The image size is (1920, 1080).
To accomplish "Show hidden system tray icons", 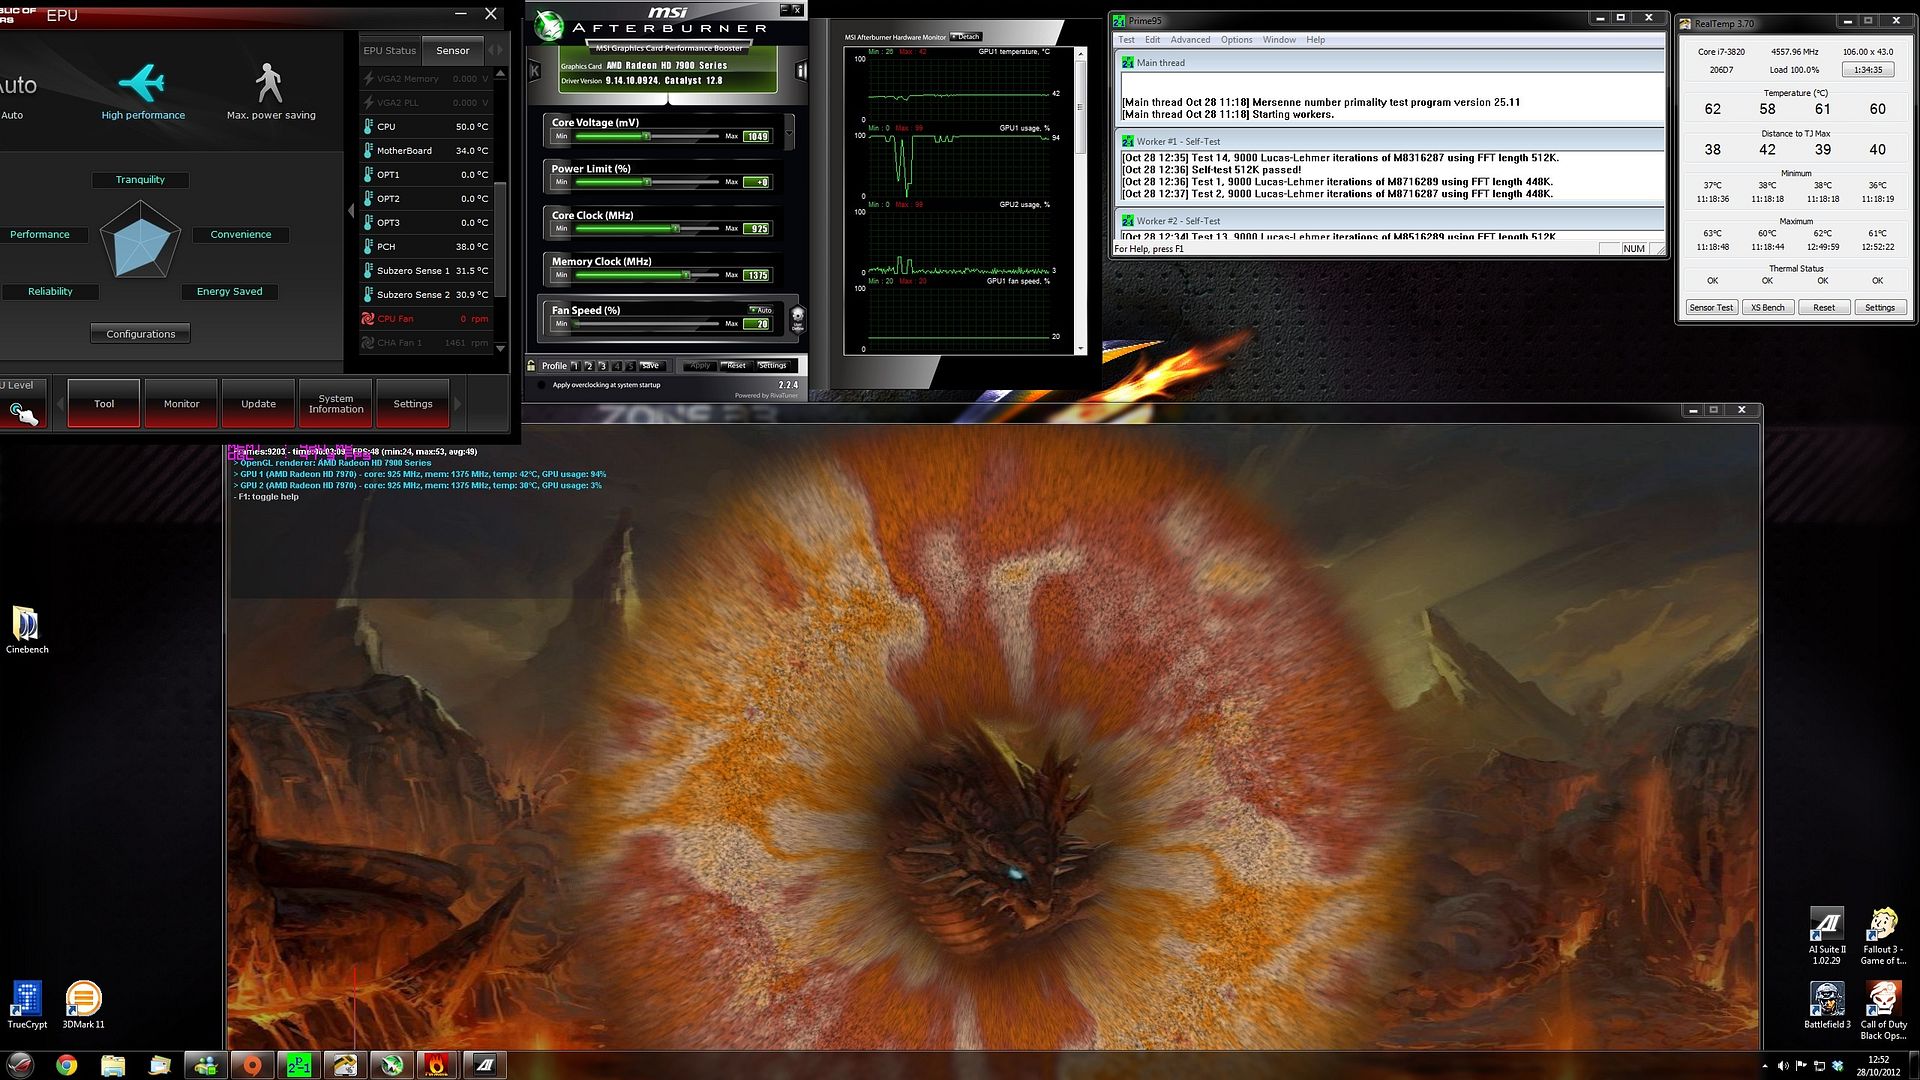I will 1764,1066.
